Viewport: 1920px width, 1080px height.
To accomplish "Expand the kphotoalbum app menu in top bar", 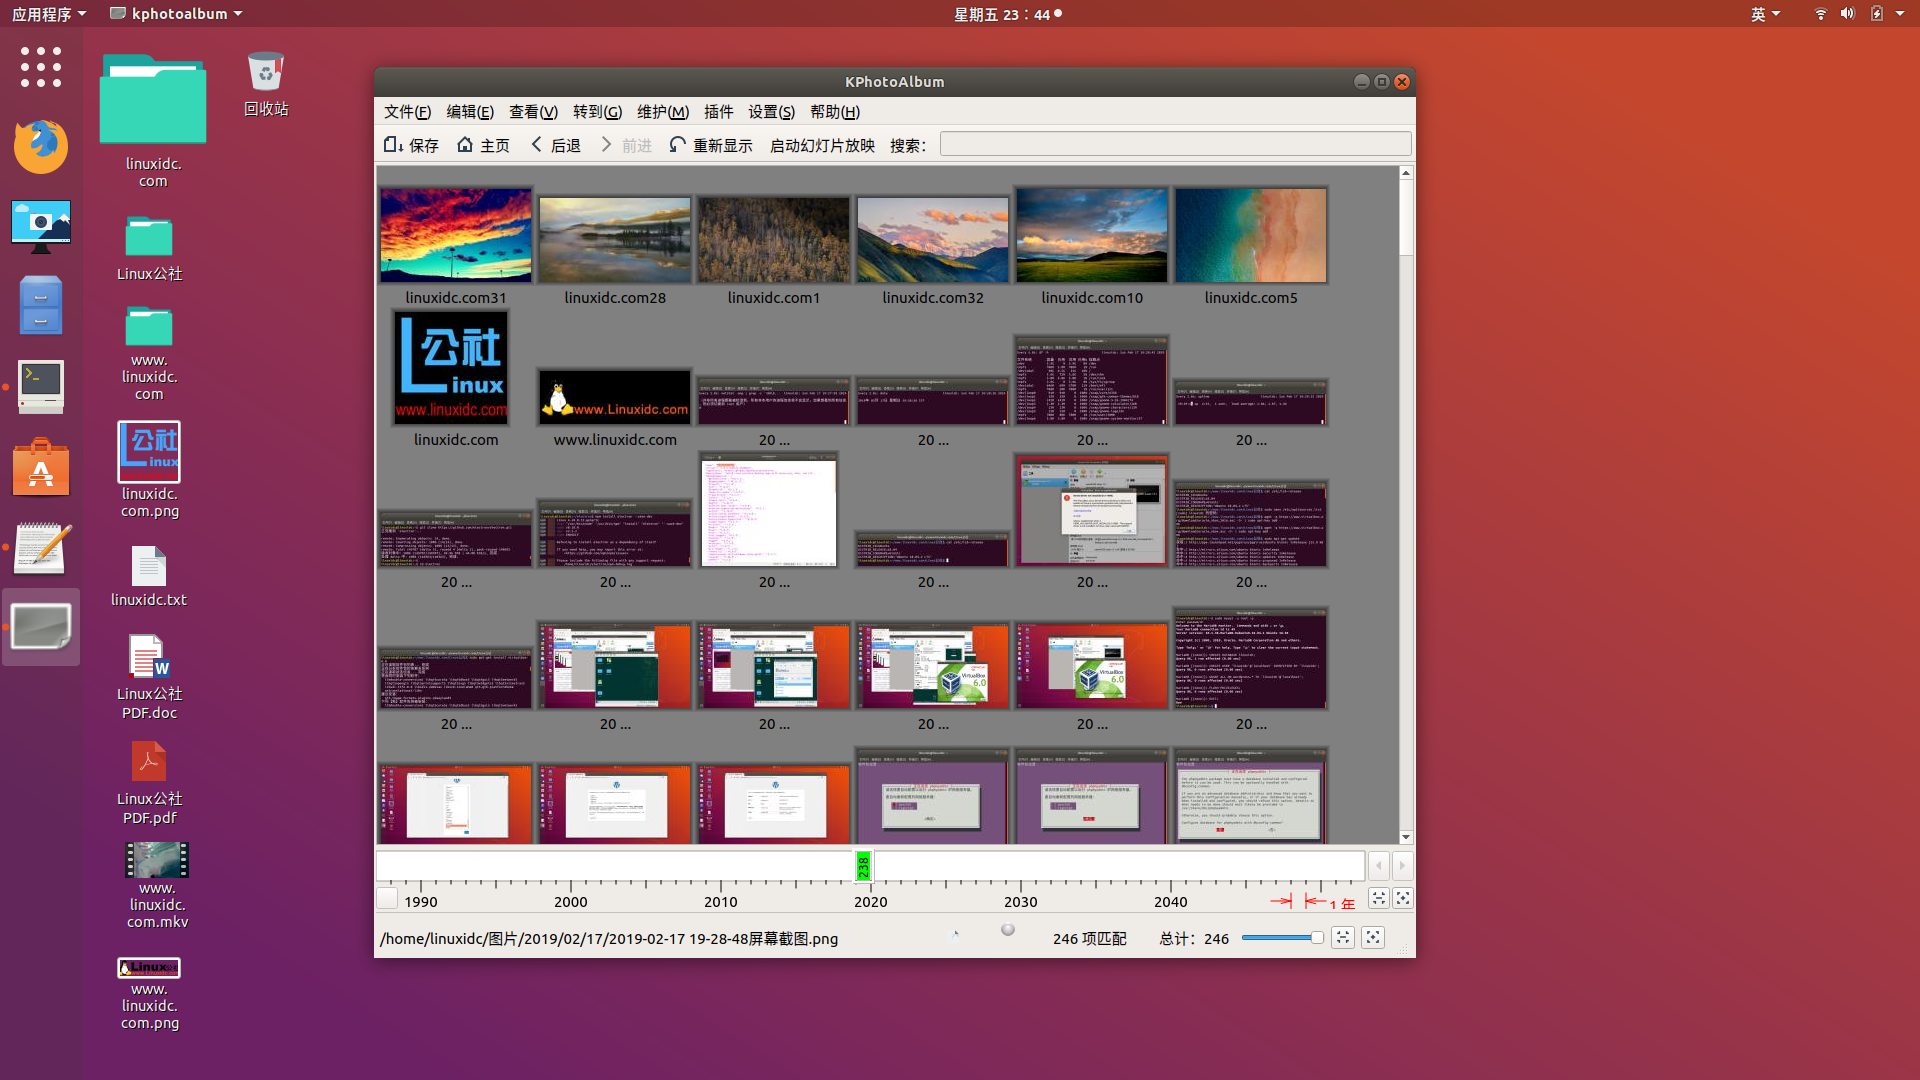I will pyautogui.click(x=177, y=14).
